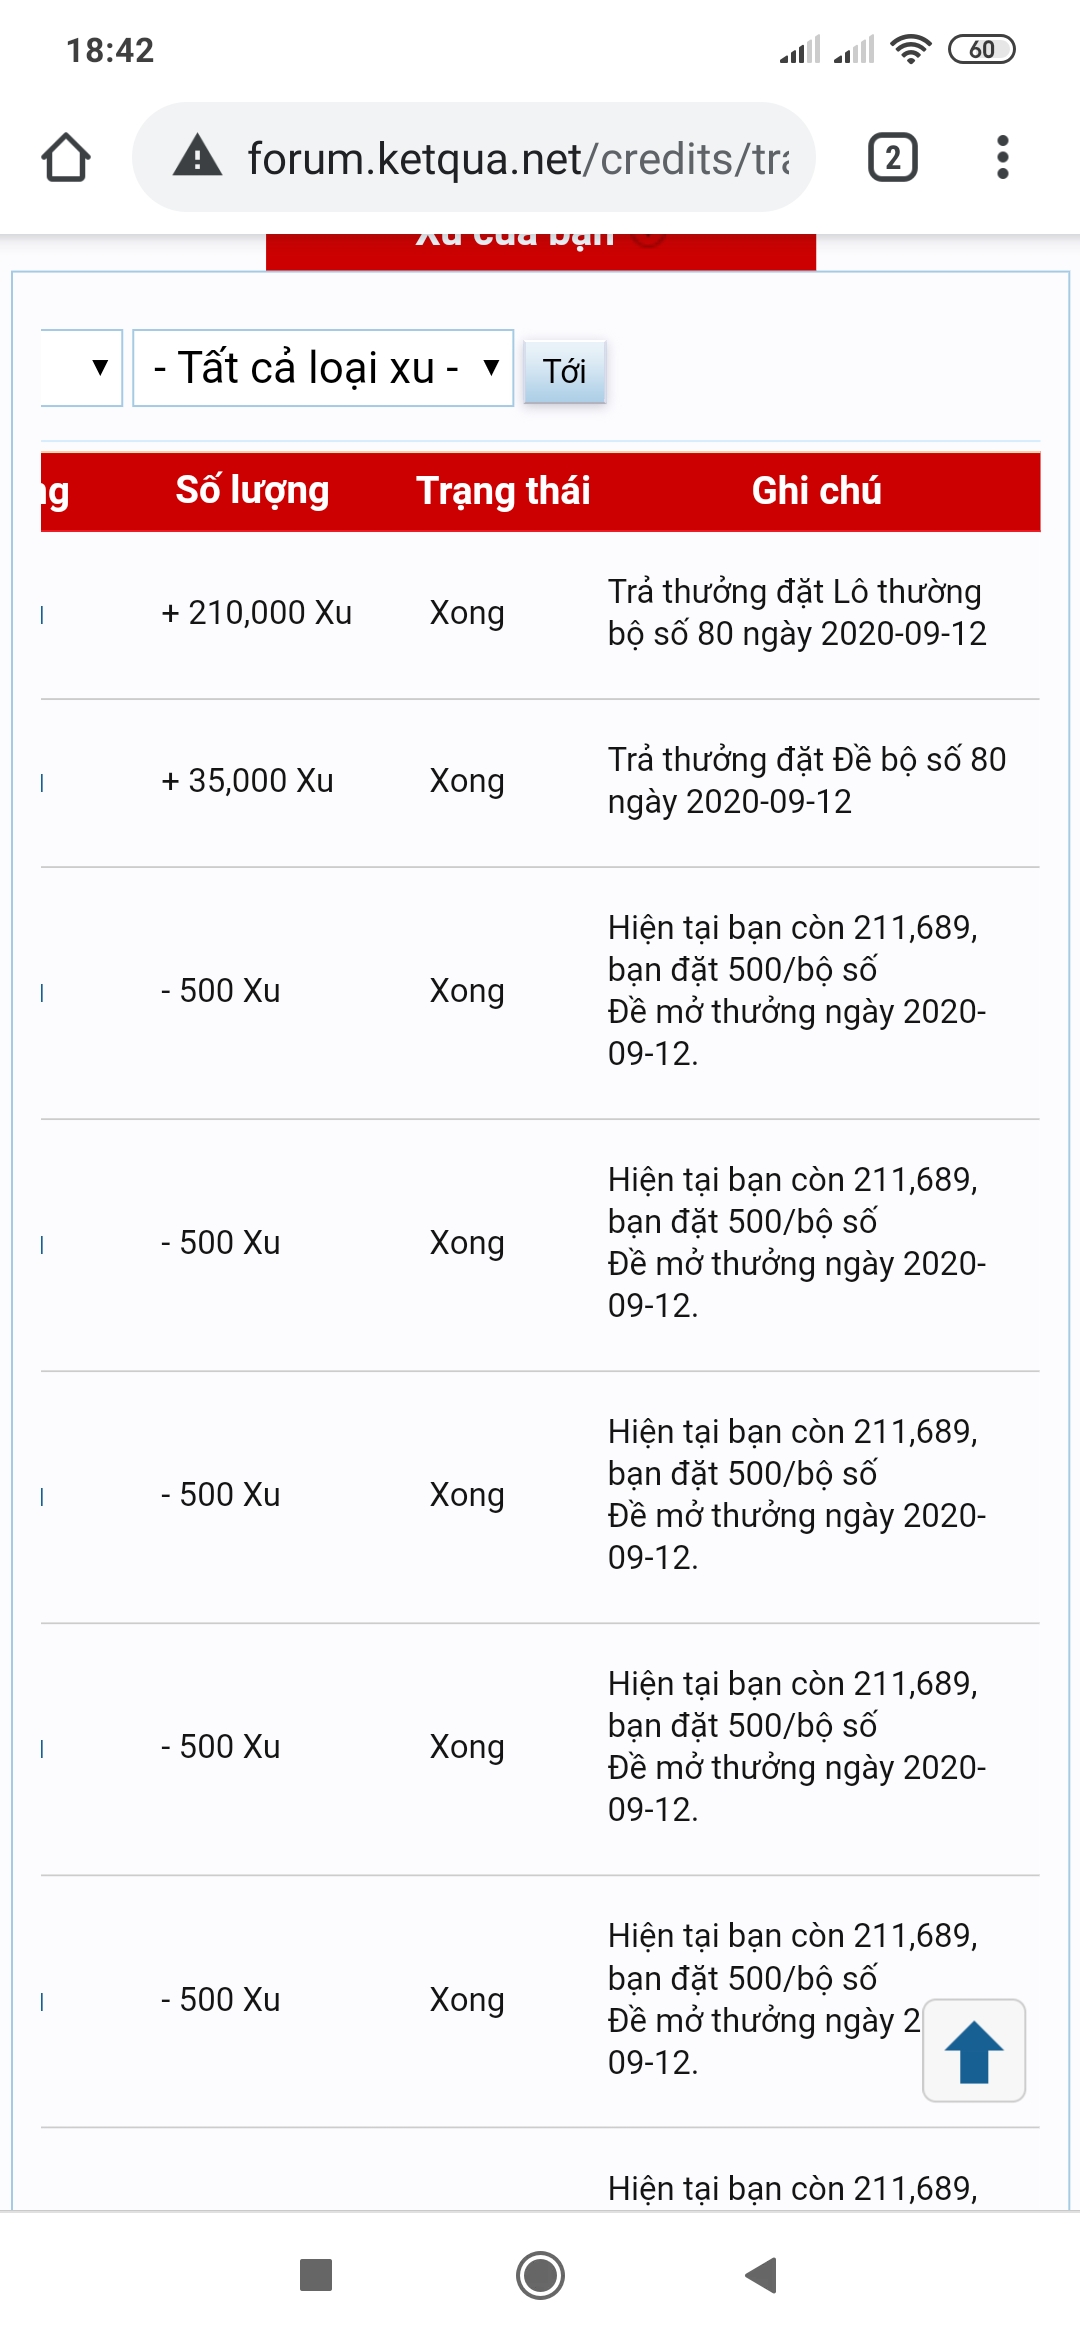Open the browser three-dot overflow menu
This screenshot has height=2340, width=1080.
coord(1002,158)
